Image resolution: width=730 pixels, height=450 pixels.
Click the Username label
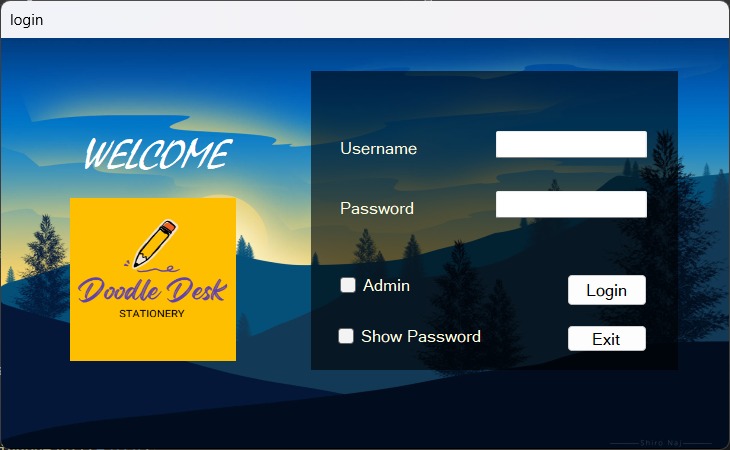click(378, 149)
